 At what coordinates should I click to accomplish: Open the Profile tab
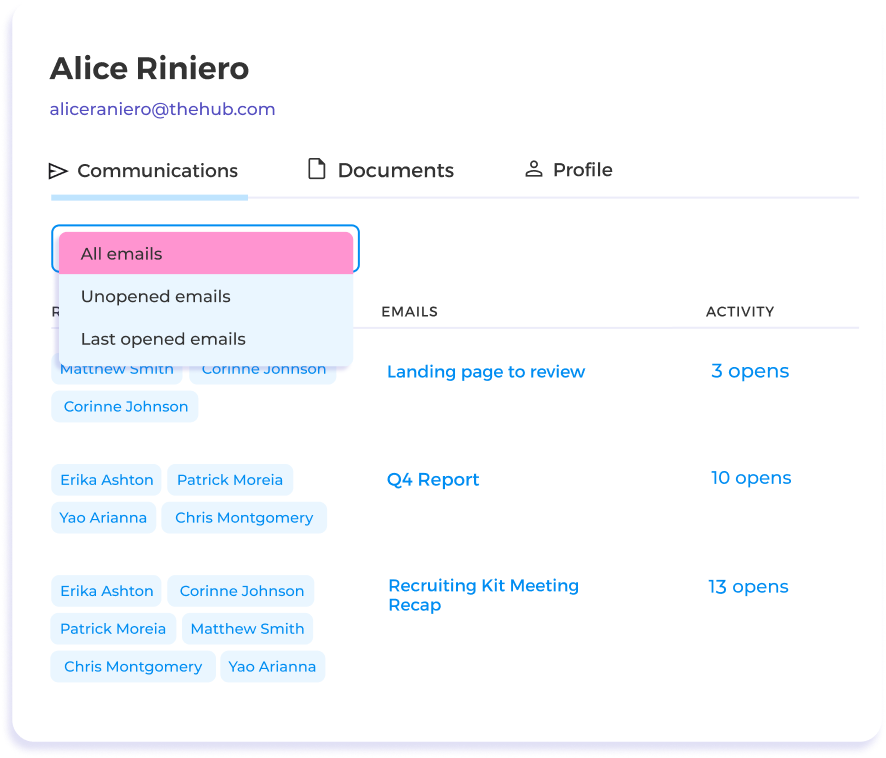click(582, 170)
